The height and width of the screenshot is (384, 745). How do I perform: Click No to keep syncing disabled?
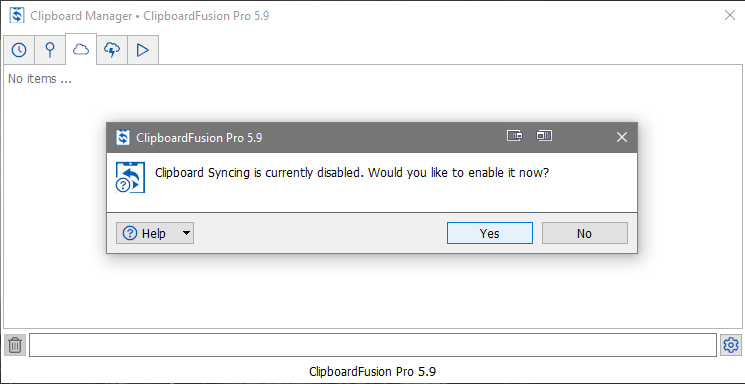tap(584, 233)
